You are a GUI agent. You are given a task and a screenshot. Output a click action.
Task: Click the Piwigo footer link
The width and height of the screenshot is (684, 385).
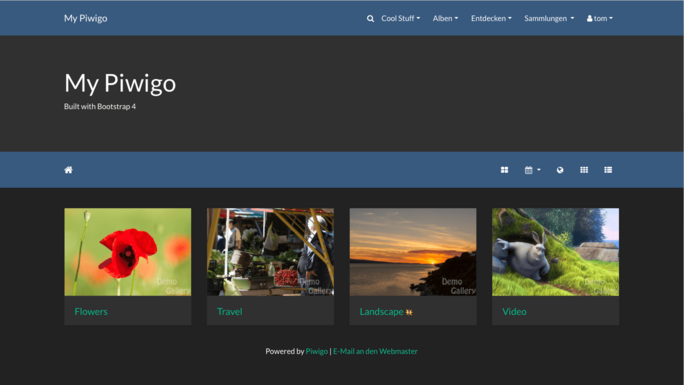click(317, 351)
